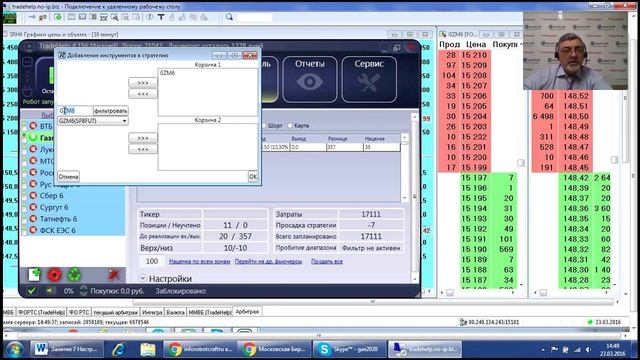Click >>> to add instrument to Корзина 2

coord(142,138)
